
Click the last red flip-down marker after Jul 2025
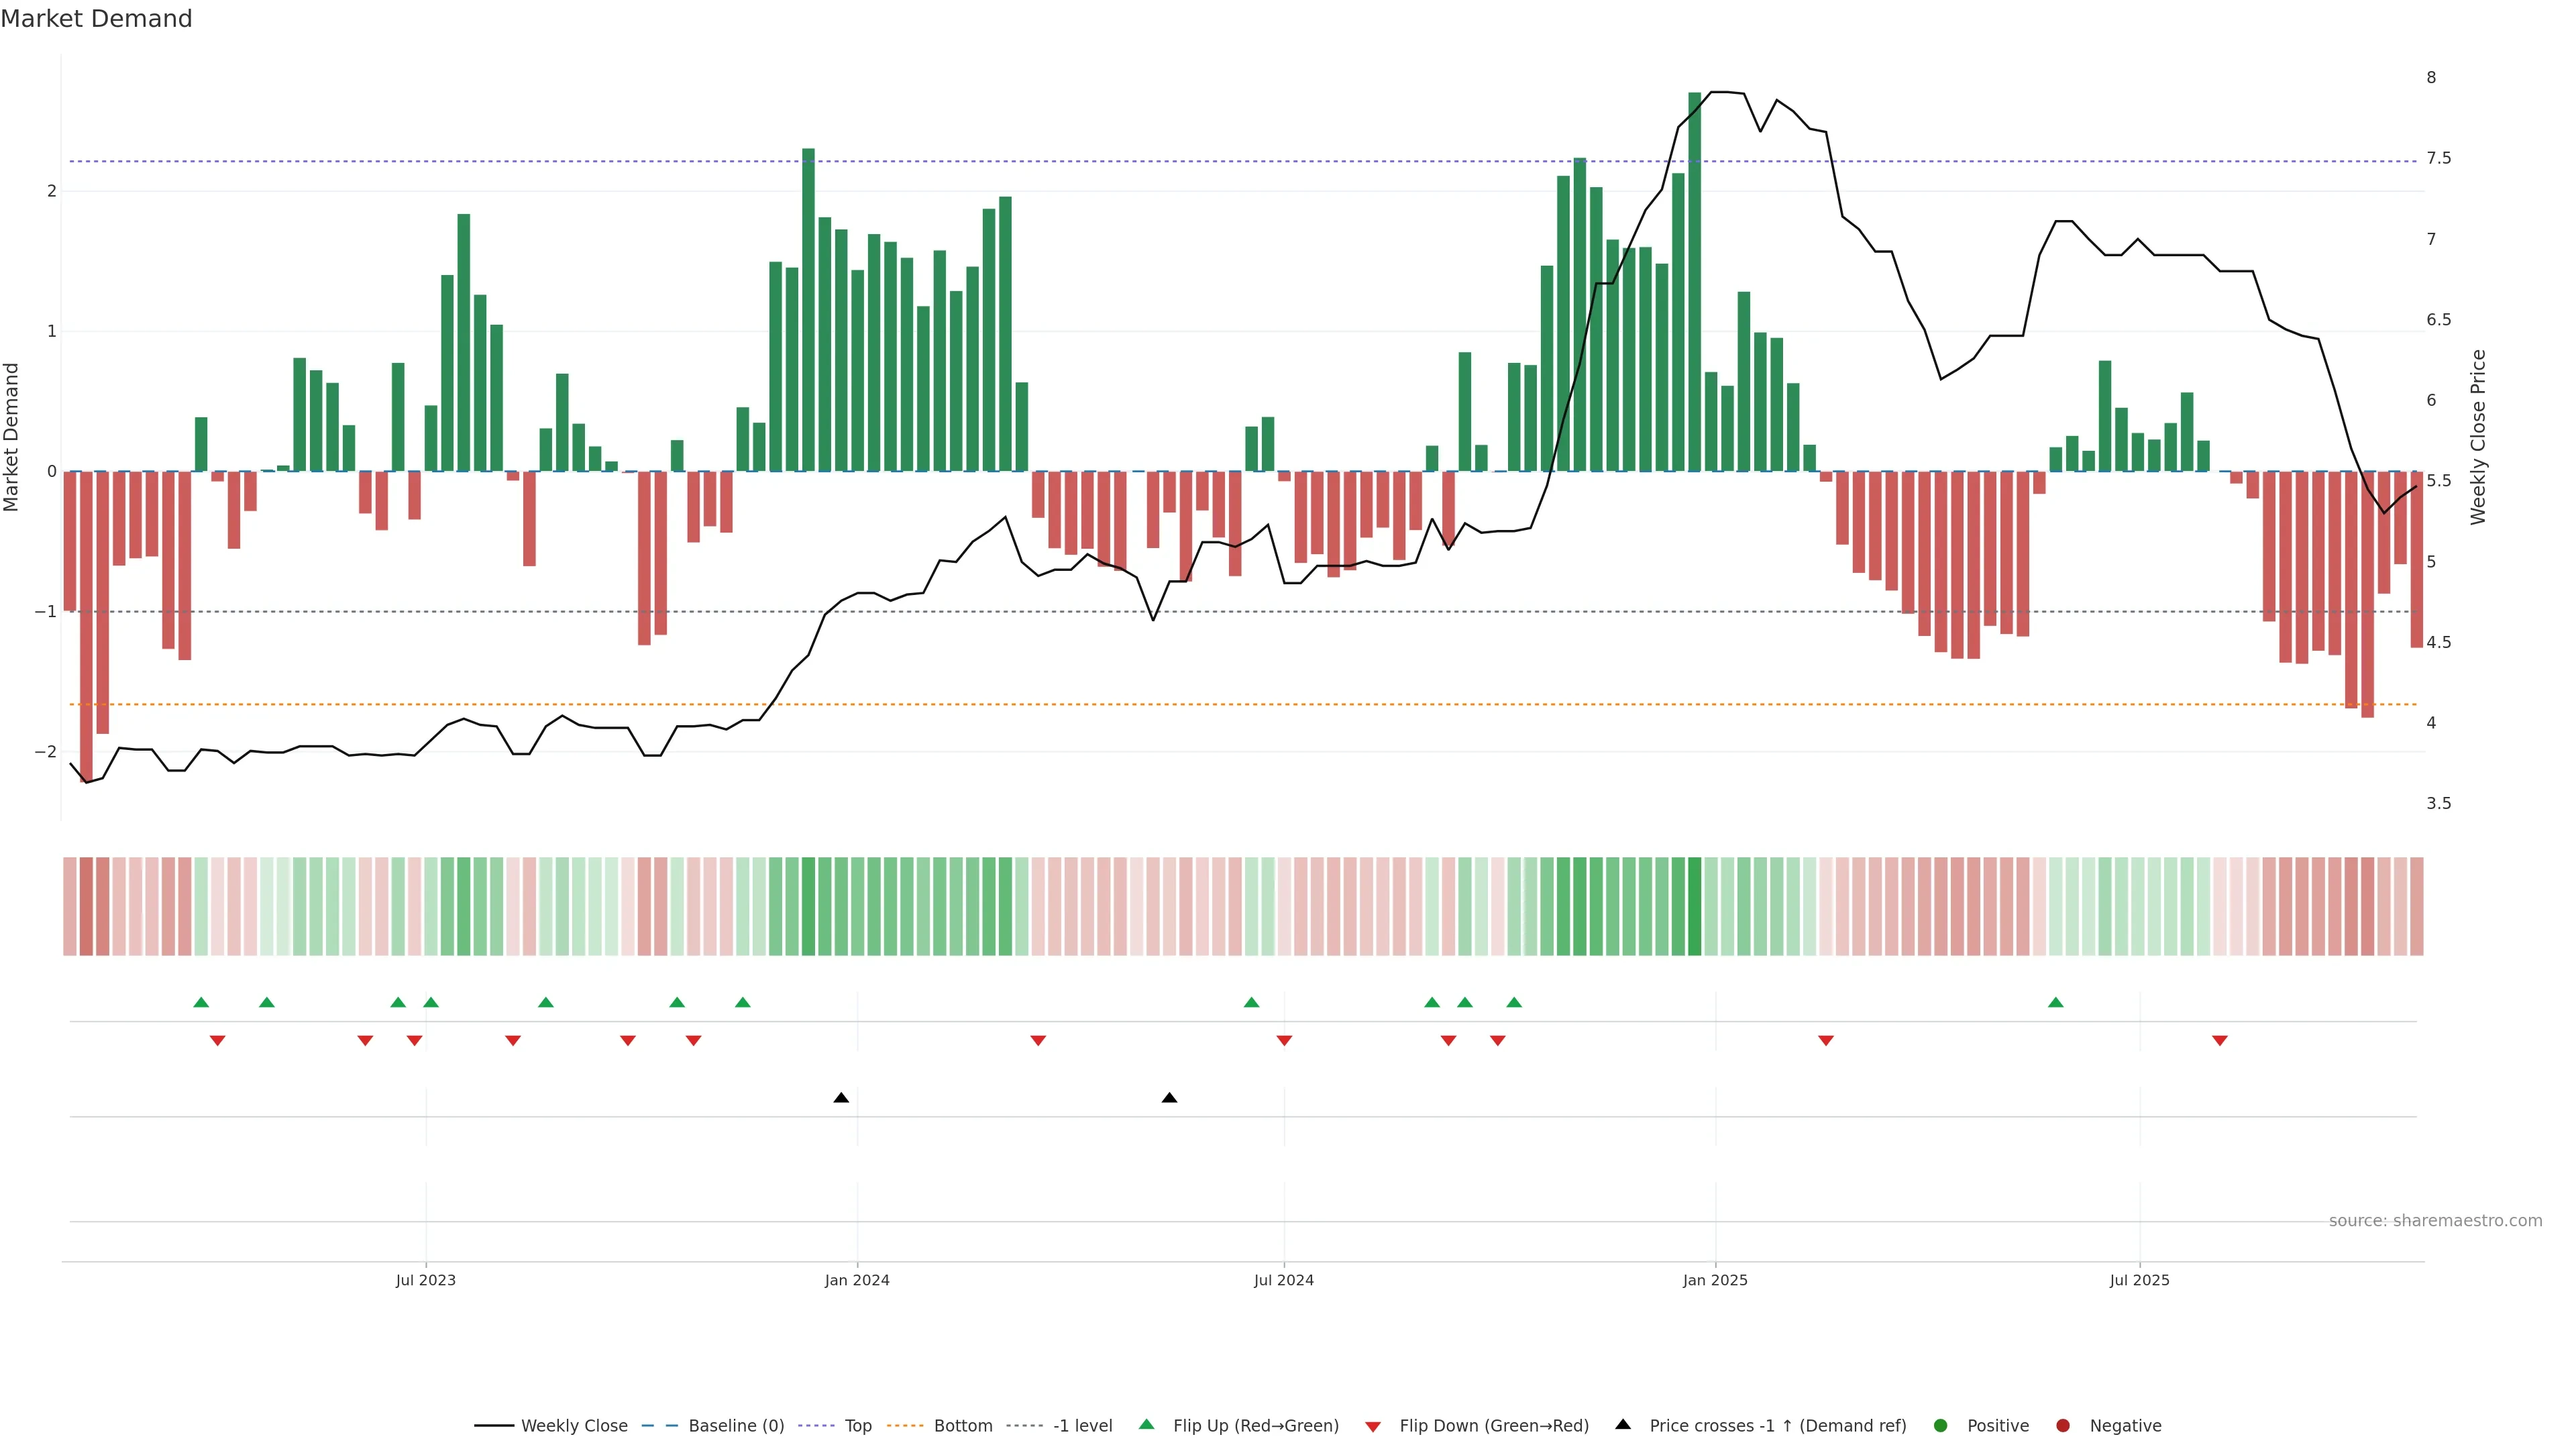click(2219, 1041)
